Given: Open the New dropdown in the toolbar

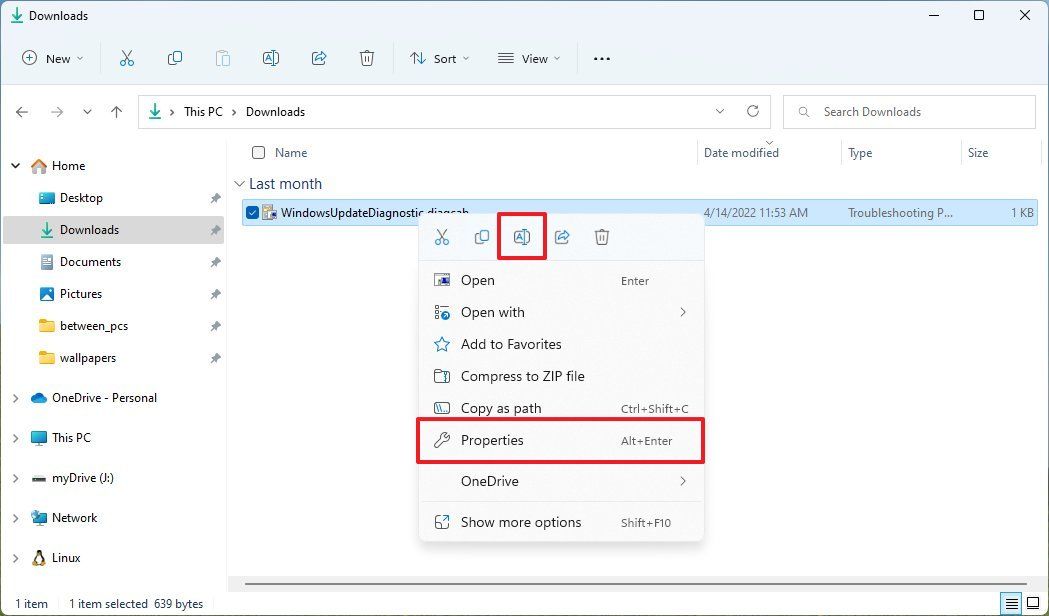Looking at the screenshot, I should [x=52, y=58].
